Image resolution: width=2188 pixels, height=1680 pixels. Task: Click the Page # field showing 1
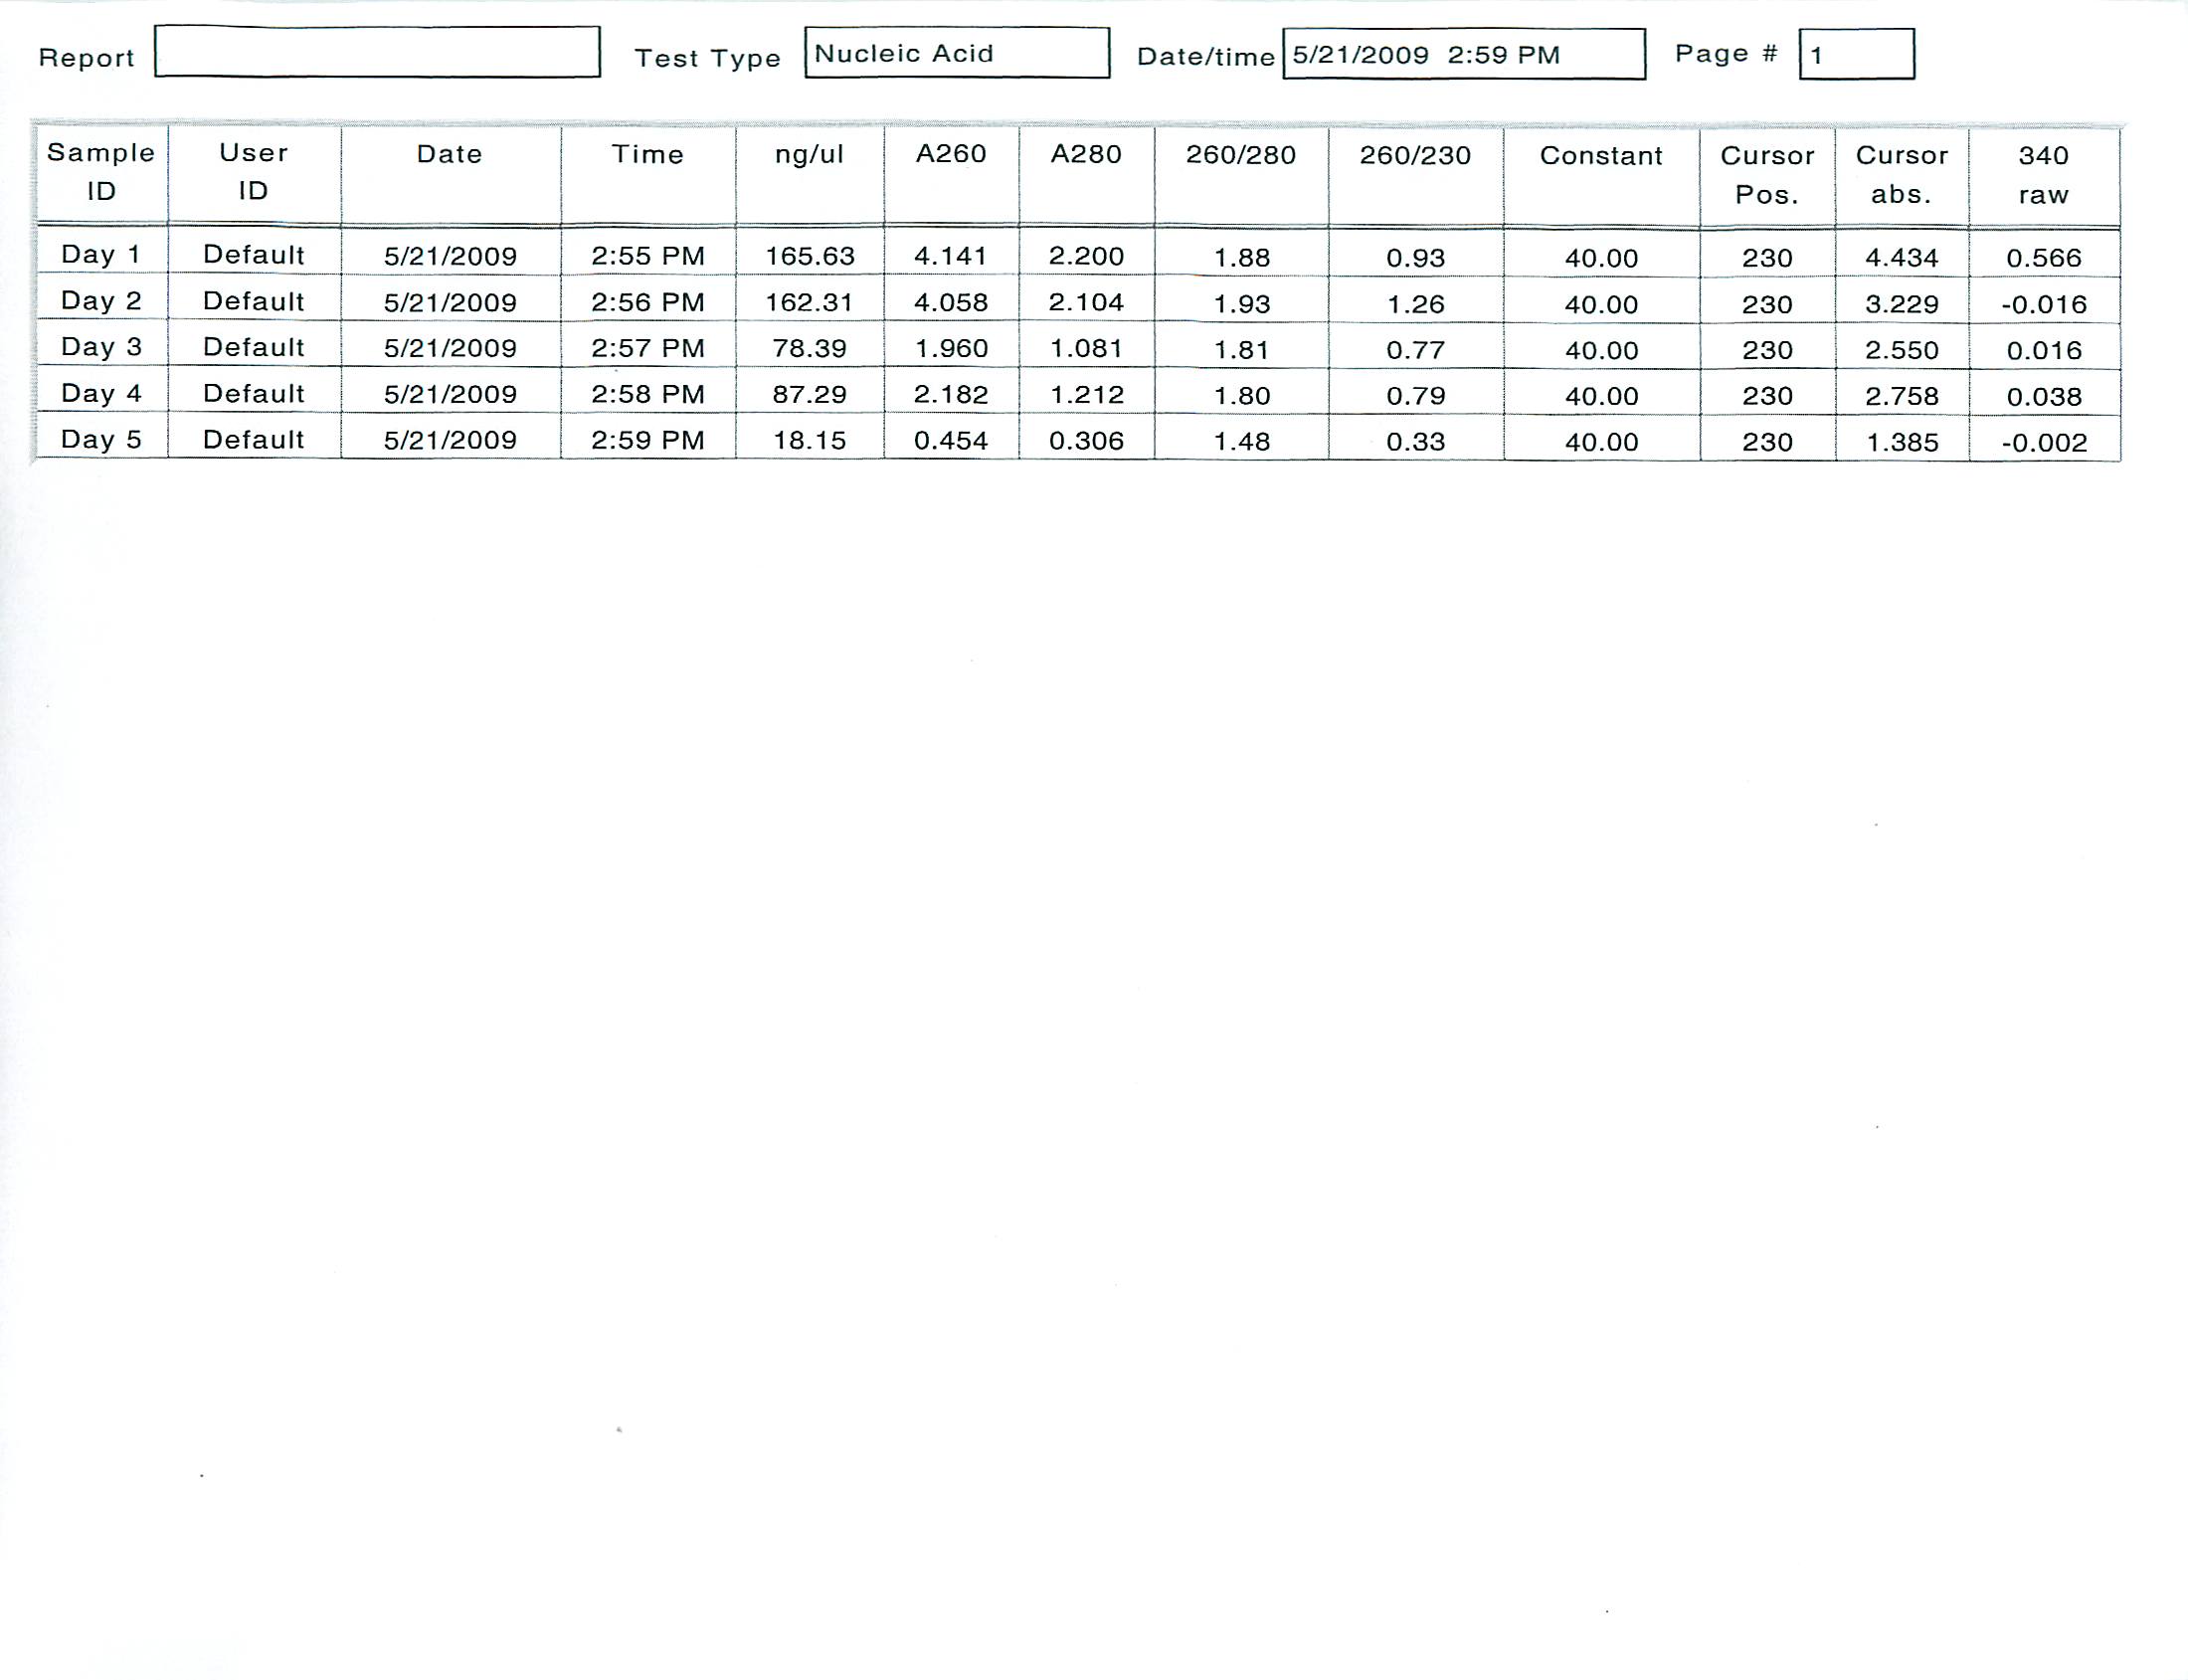[x=1857, y=54]
